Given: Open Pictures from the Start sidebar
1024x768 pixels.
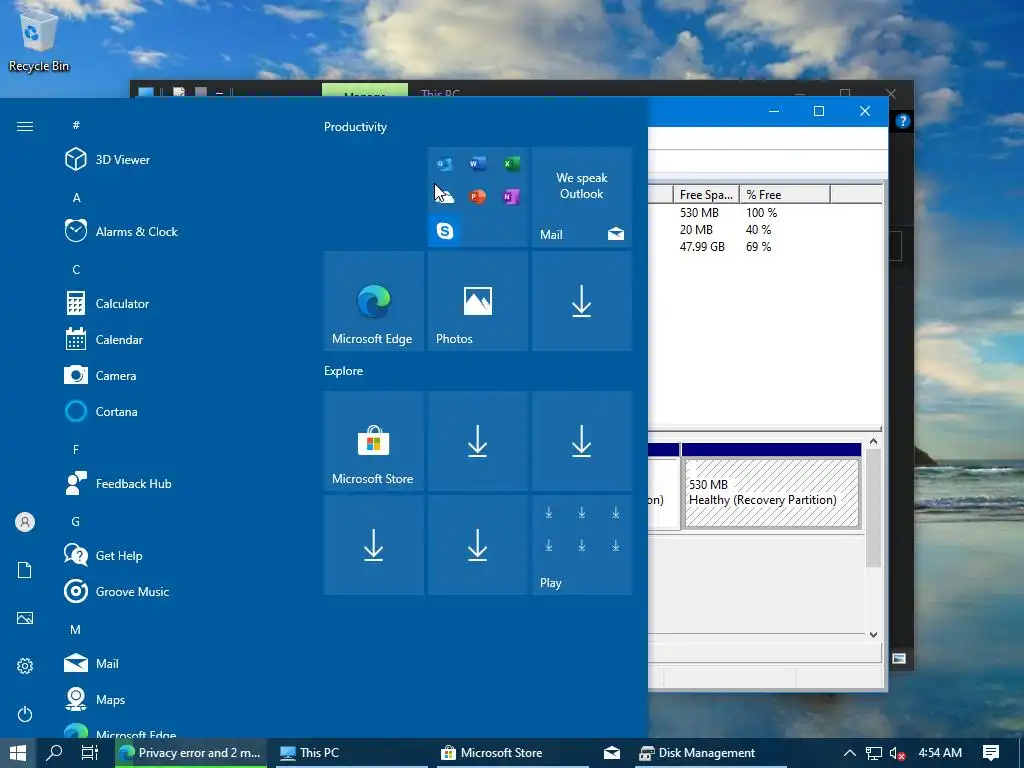Looking at the screenshot, I should tap(25, 618).
